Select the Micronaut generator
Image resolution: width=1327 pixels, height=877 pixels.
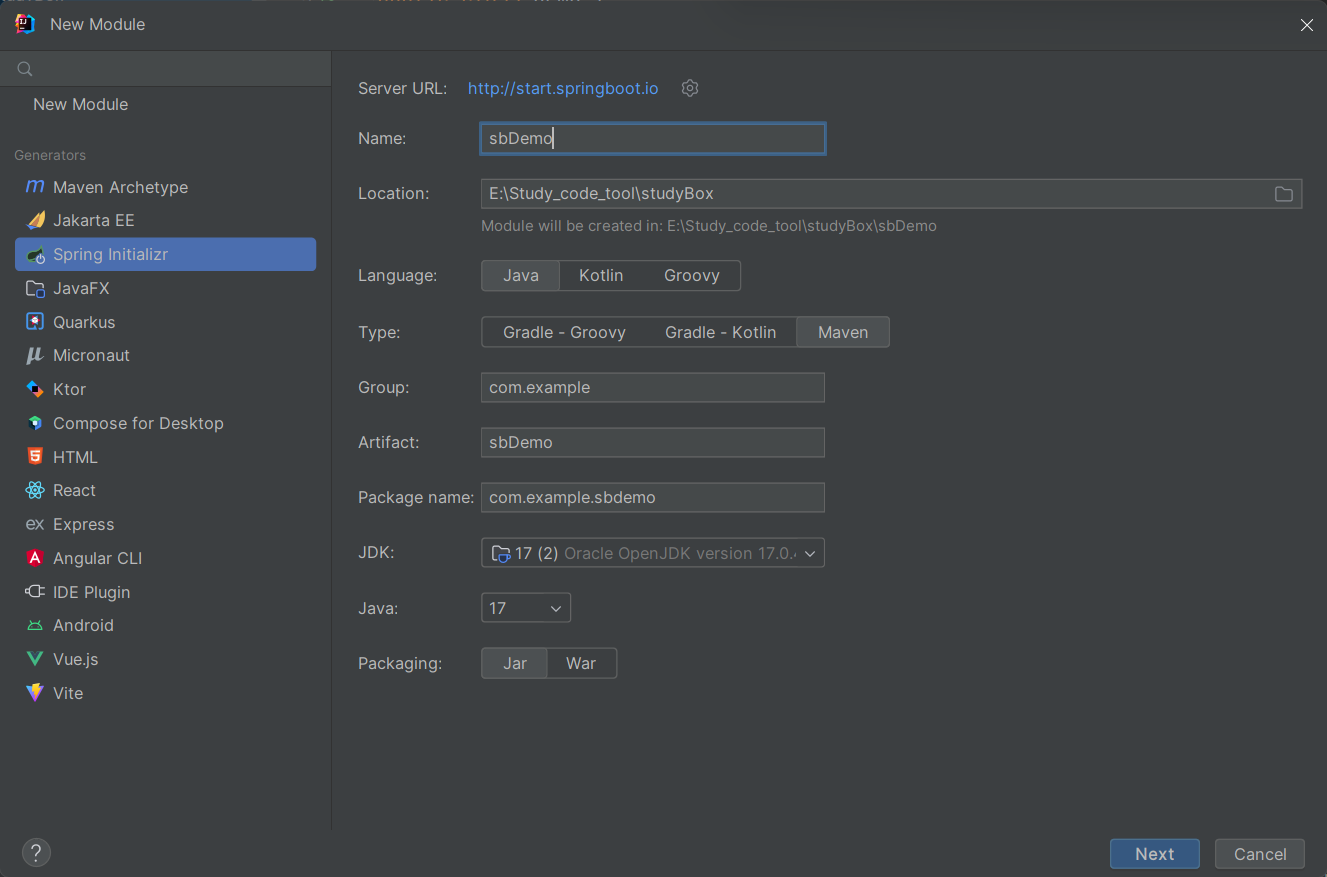pyautogui.click(x=165, y=355)
